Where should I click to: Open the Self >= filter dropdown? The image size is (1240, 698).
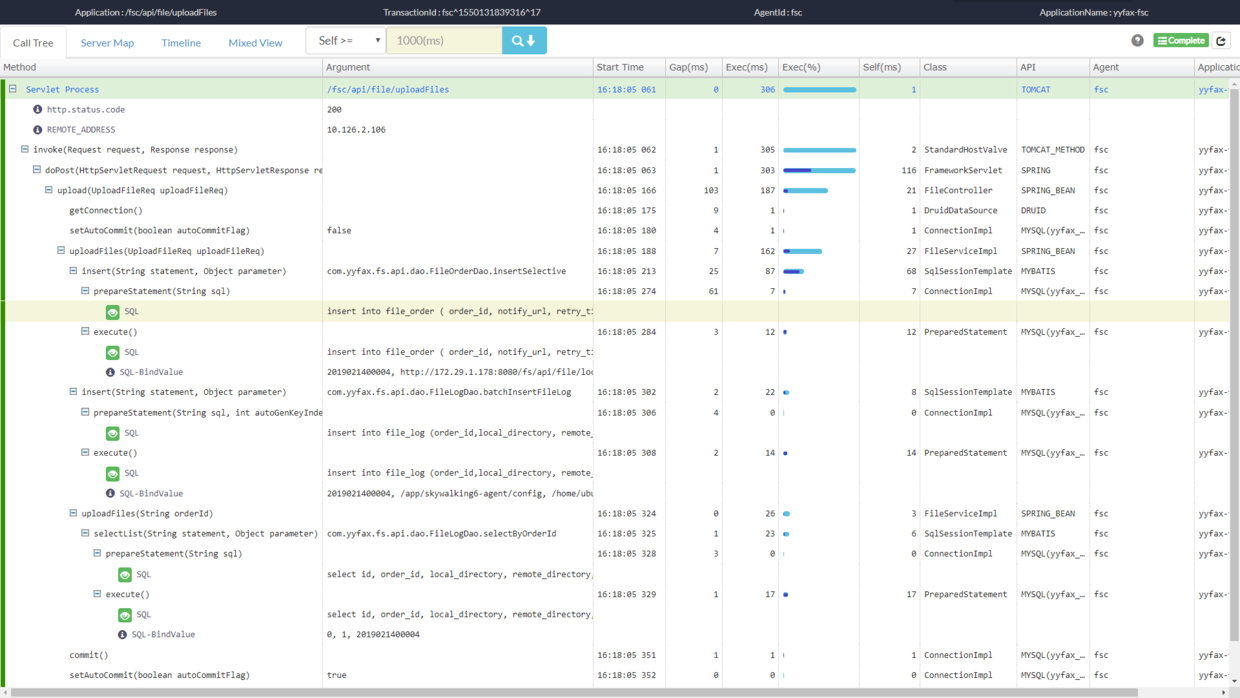345,41
